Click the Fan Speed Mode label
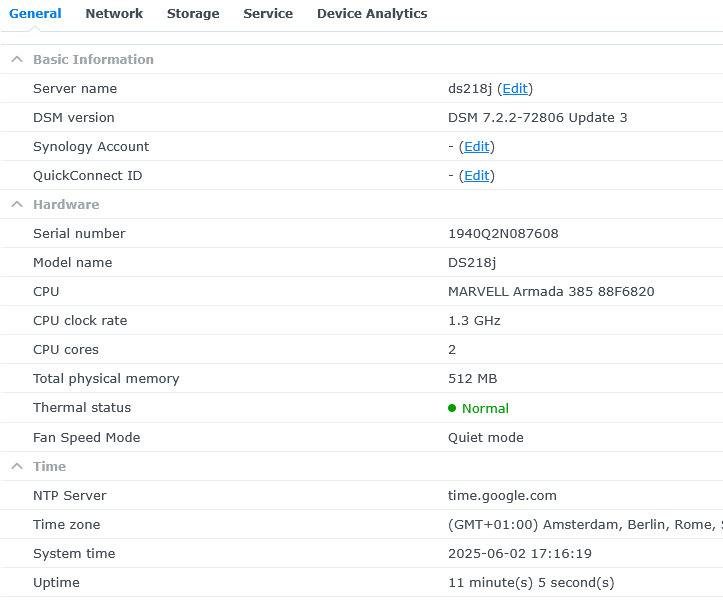This screenshot has width=723, height=605. (x=87, y=437)
